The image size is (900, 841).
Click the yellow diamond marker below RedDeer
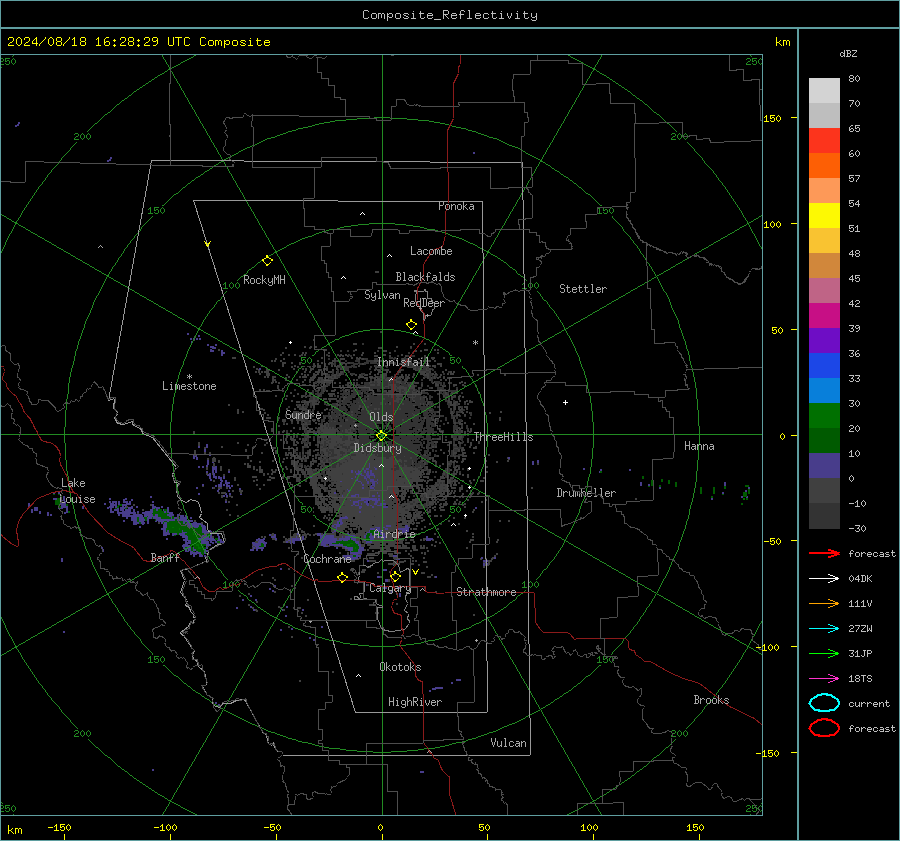pyautogui.click(x=411, y=325)
